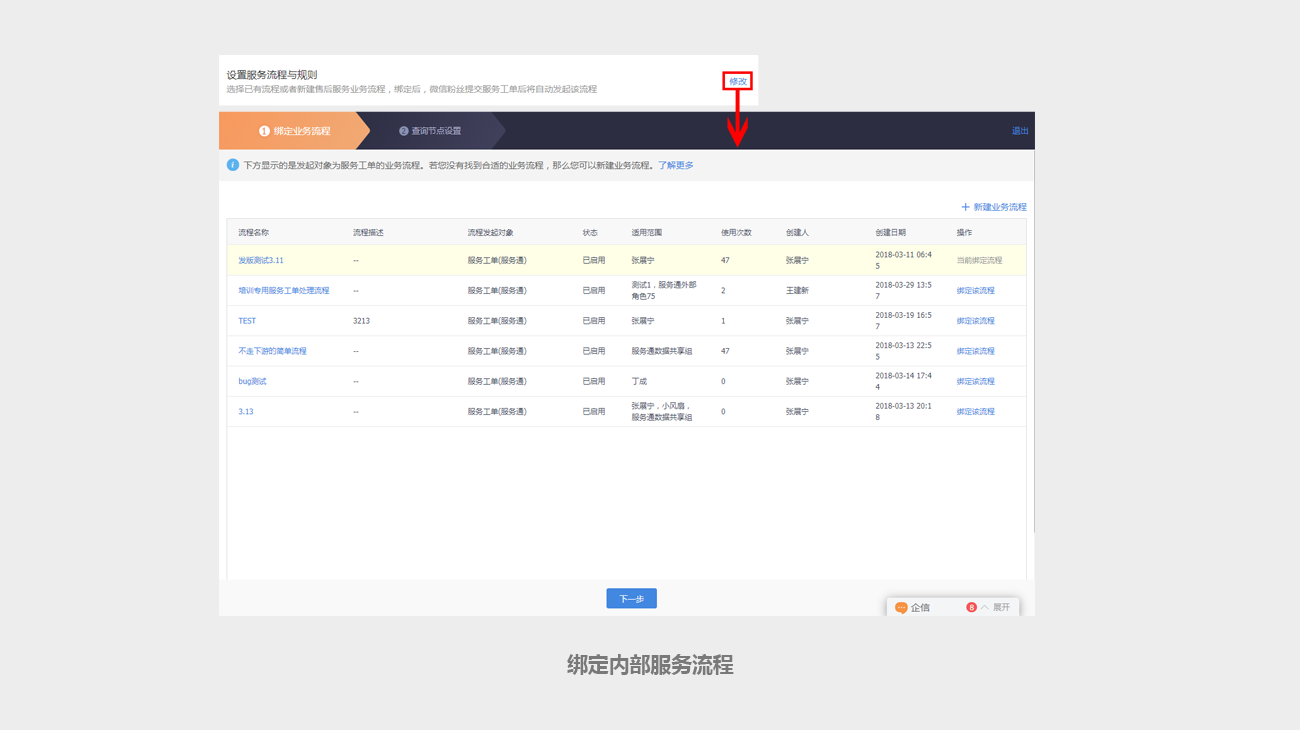Open the 了解更多 link
The height and width of the screenshot is (730, 1300).
(675, 165)
